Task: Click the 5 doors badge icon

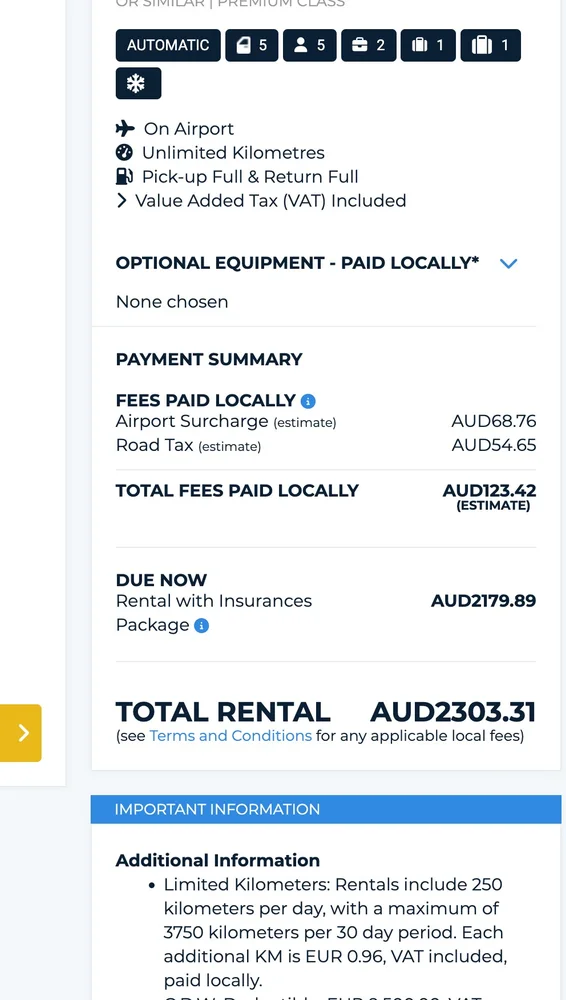Action: (251, 45)
